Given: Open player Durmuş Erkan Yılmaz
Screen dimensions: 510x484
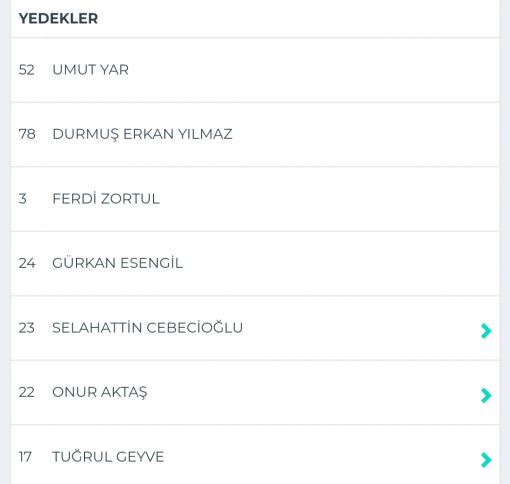Looking at the screenshot, I should click(x=142, y=134).
